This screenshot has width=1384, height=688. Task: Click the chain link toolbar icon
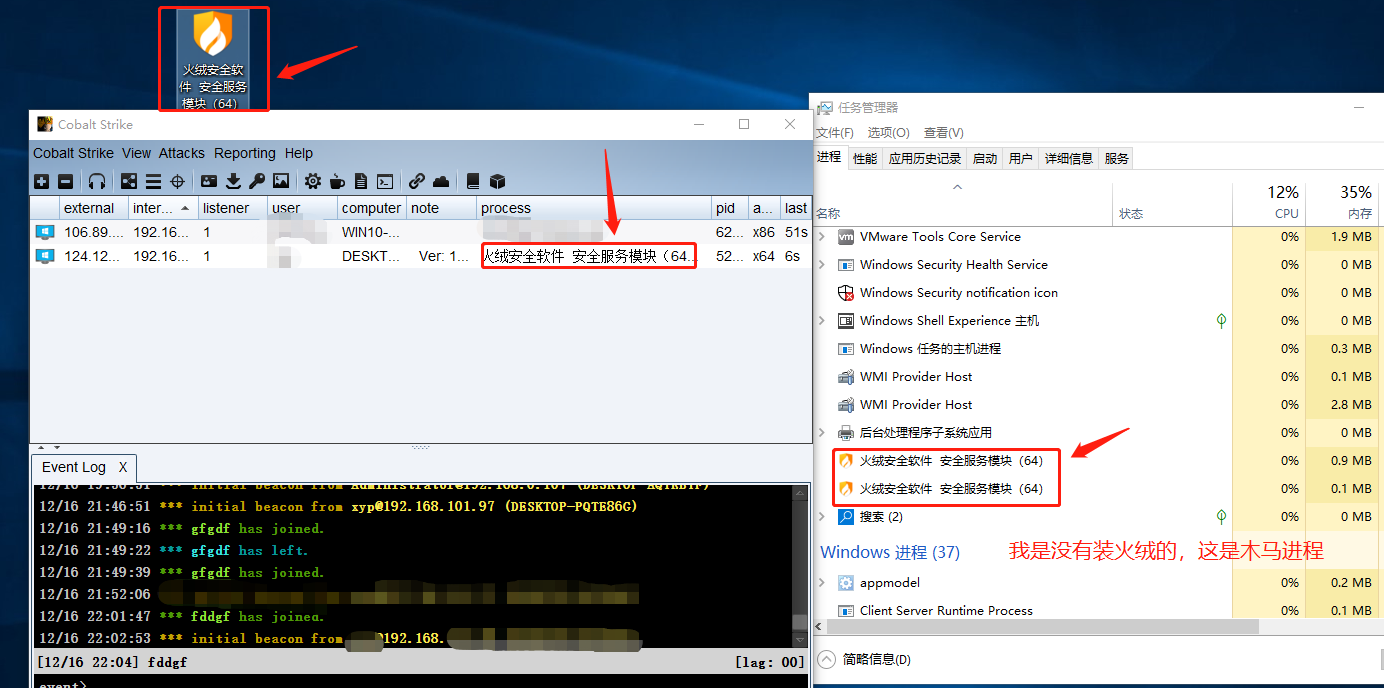(x=417, y=181)
